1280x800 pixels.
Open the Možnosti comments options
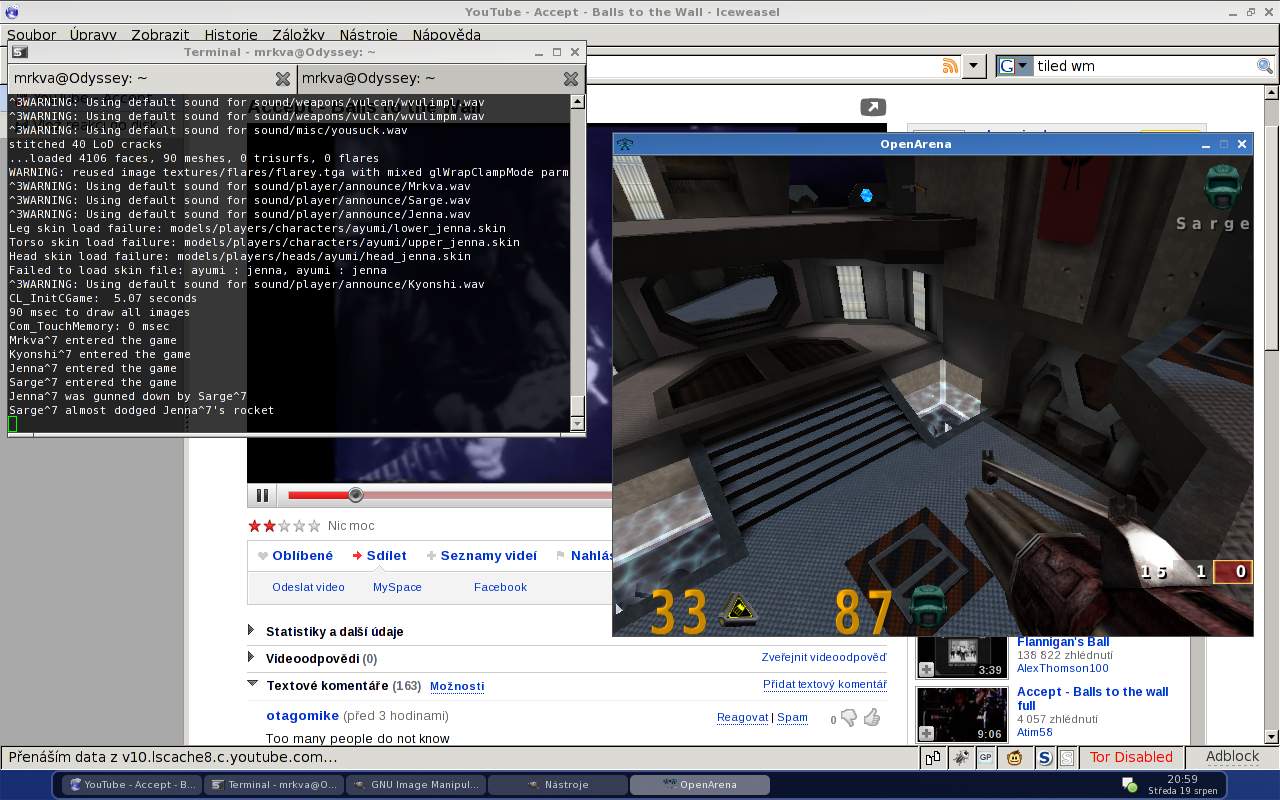[x=457, y=687]
